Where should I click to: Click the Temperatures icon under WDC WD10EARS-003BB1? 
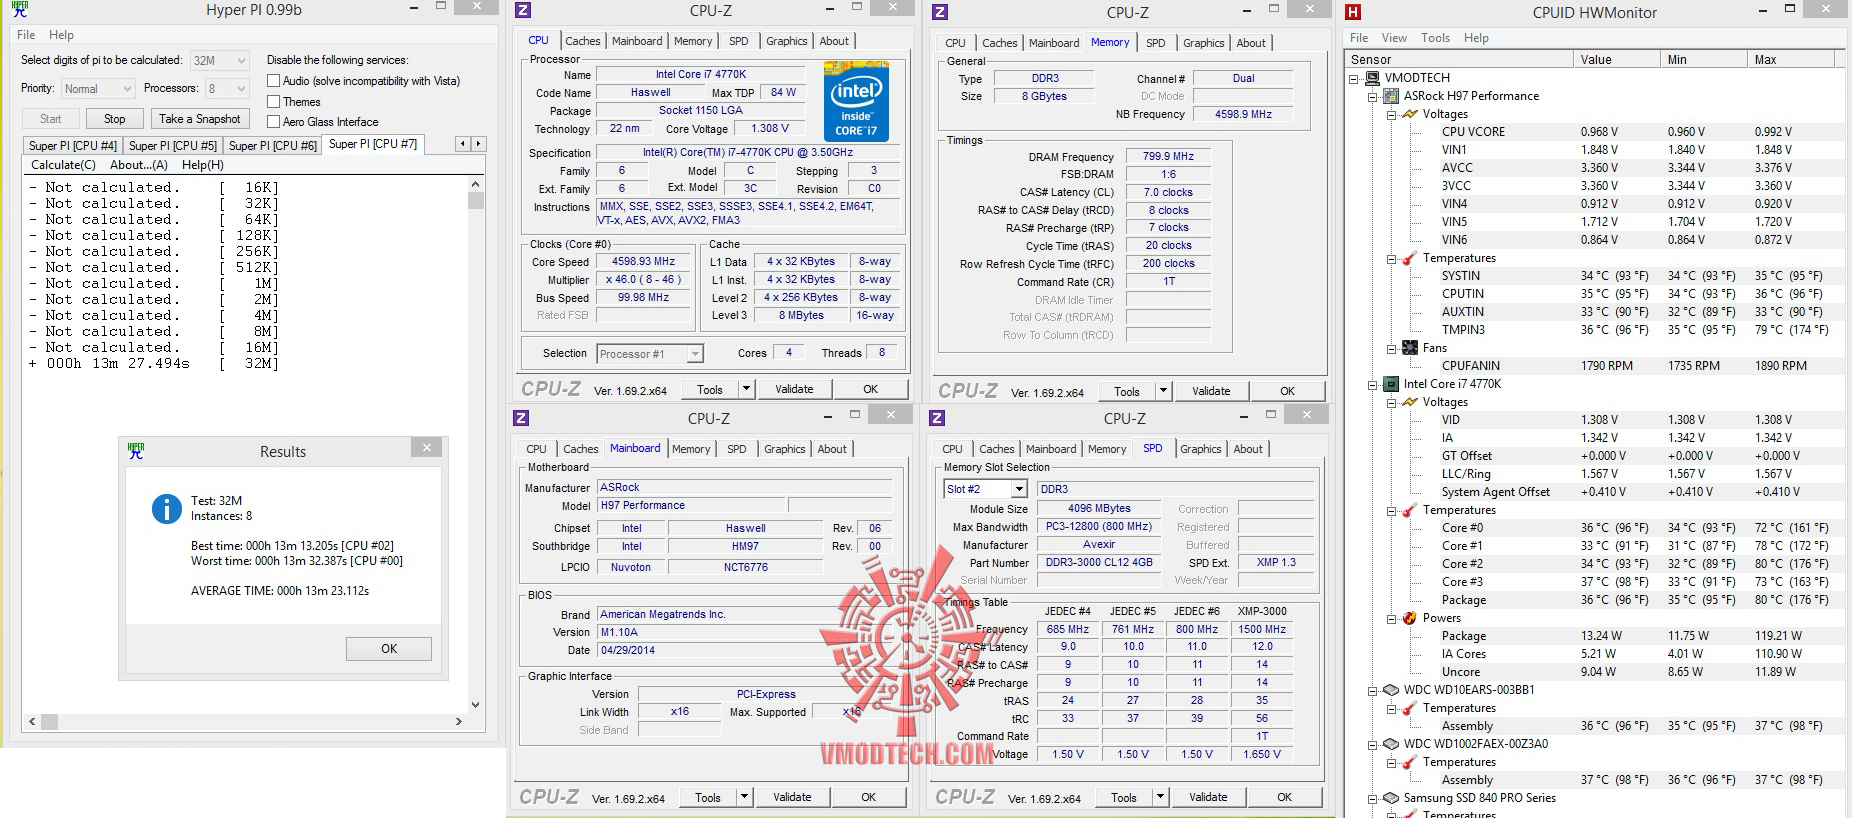tap(1410, 708)
